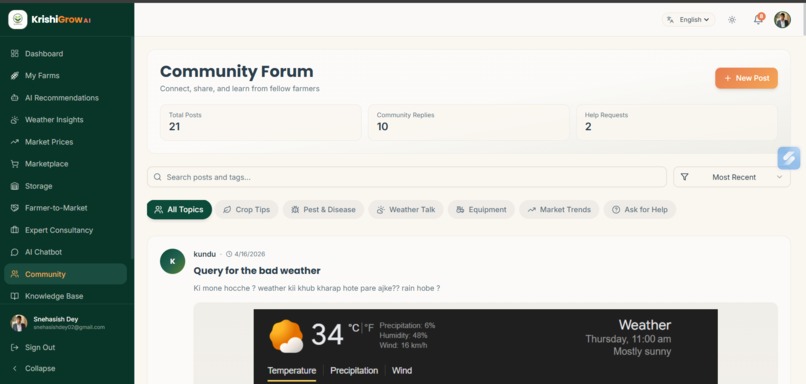The width and height of the screenshot is (806, 384).
Task: Click the page vertical scrollbar
Action: pos(804,21)
